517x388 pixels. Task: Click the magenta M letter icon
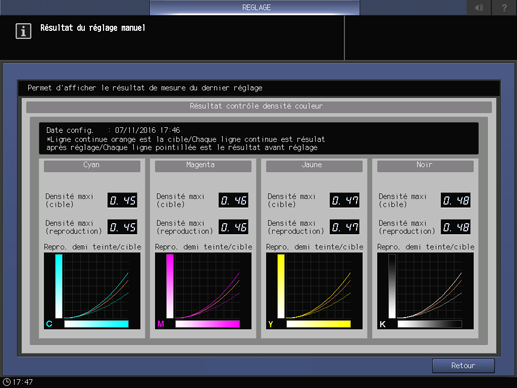coord(161,324)
